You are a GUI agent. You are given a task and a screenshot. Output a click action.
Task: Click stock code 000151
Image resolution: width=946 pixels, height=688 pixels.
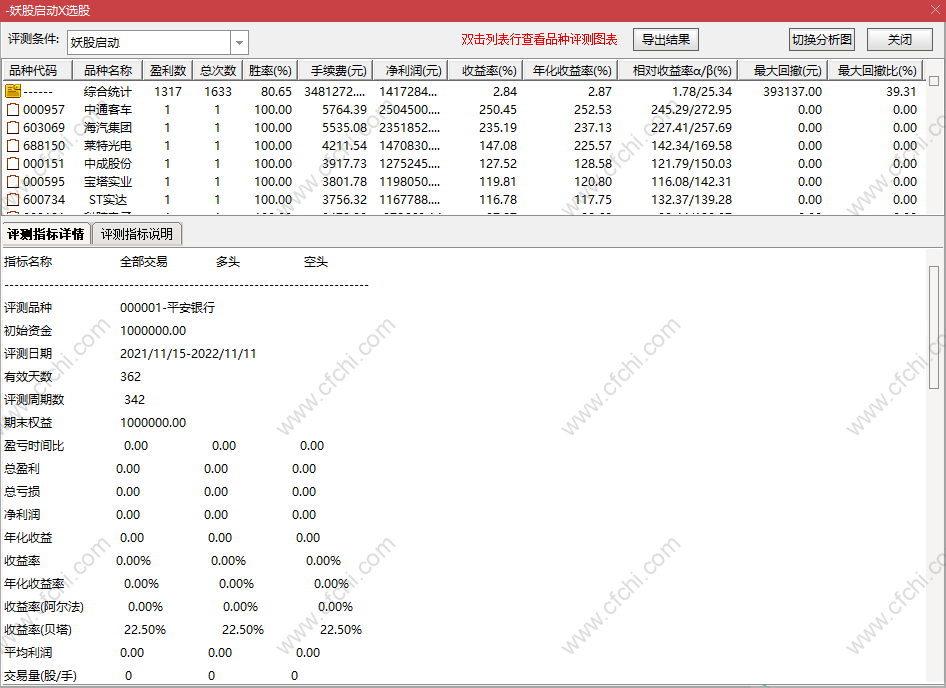(44, 164)
